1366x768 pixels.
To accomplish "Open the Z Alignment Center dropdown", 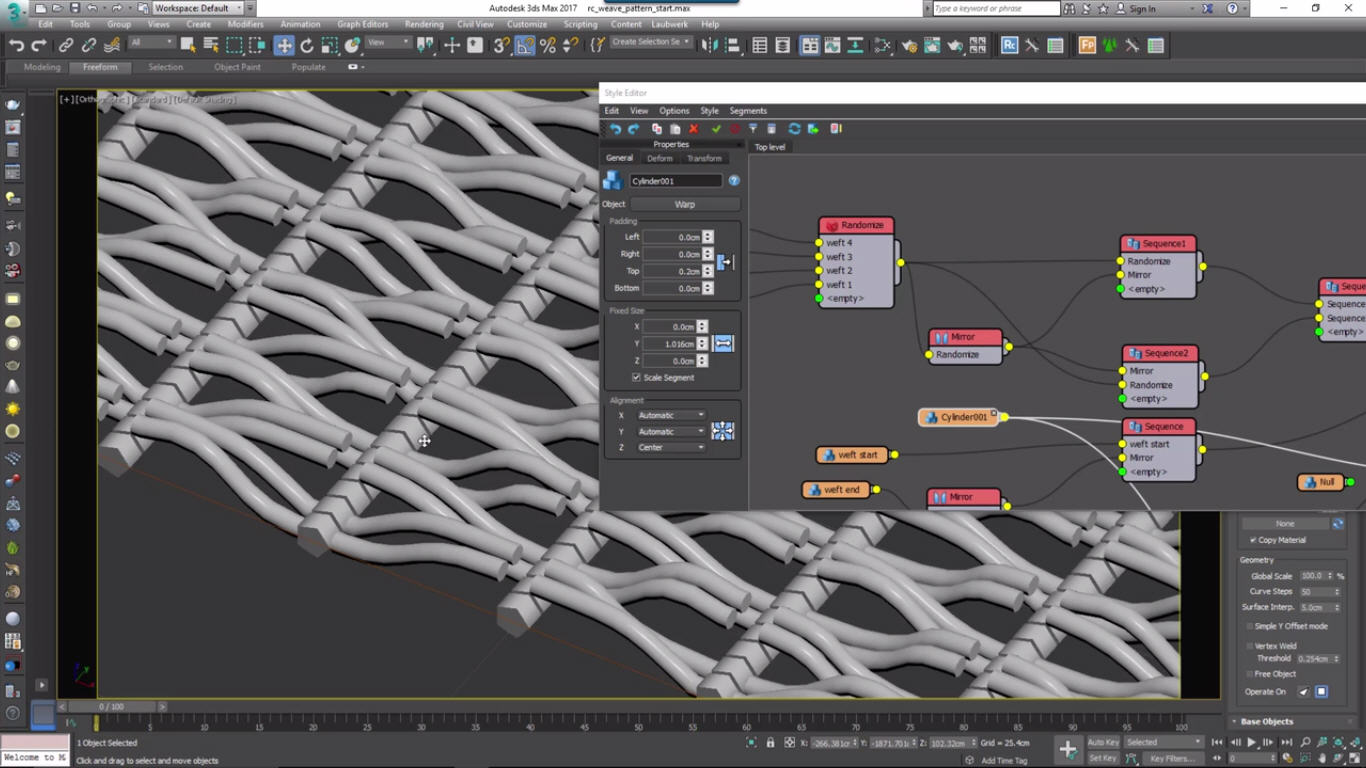I will tap(670, 447).
